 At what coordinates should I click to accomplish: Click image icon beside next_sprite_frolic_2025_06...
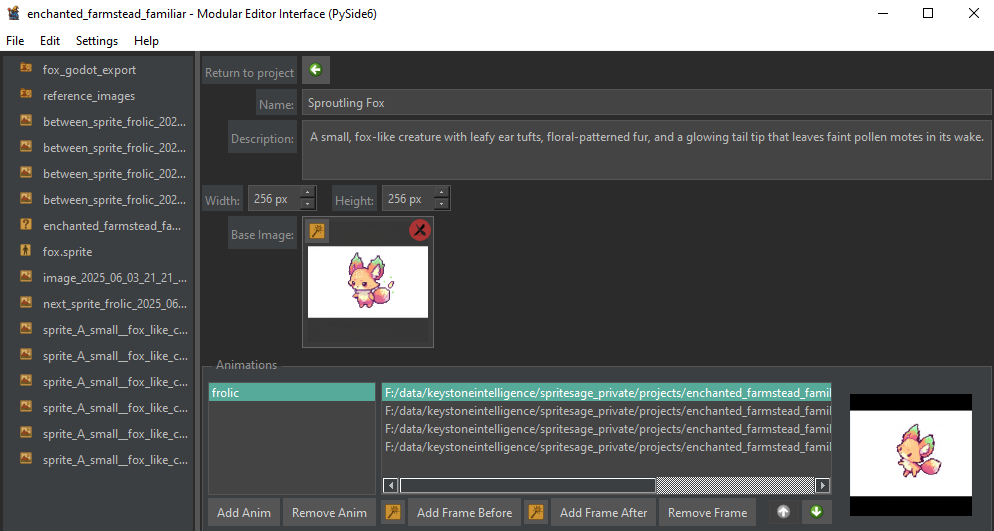(x=26, y=302)
